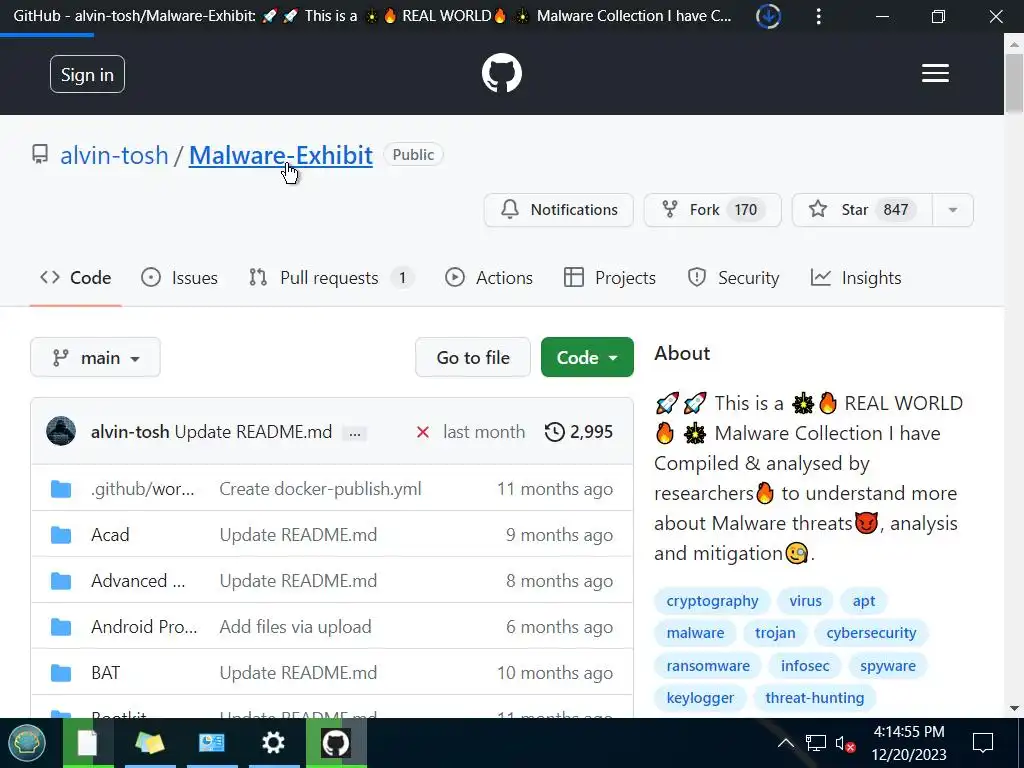1024x768 pixels.
Task: Click the Go to file button
Action: tap(473, 357)
